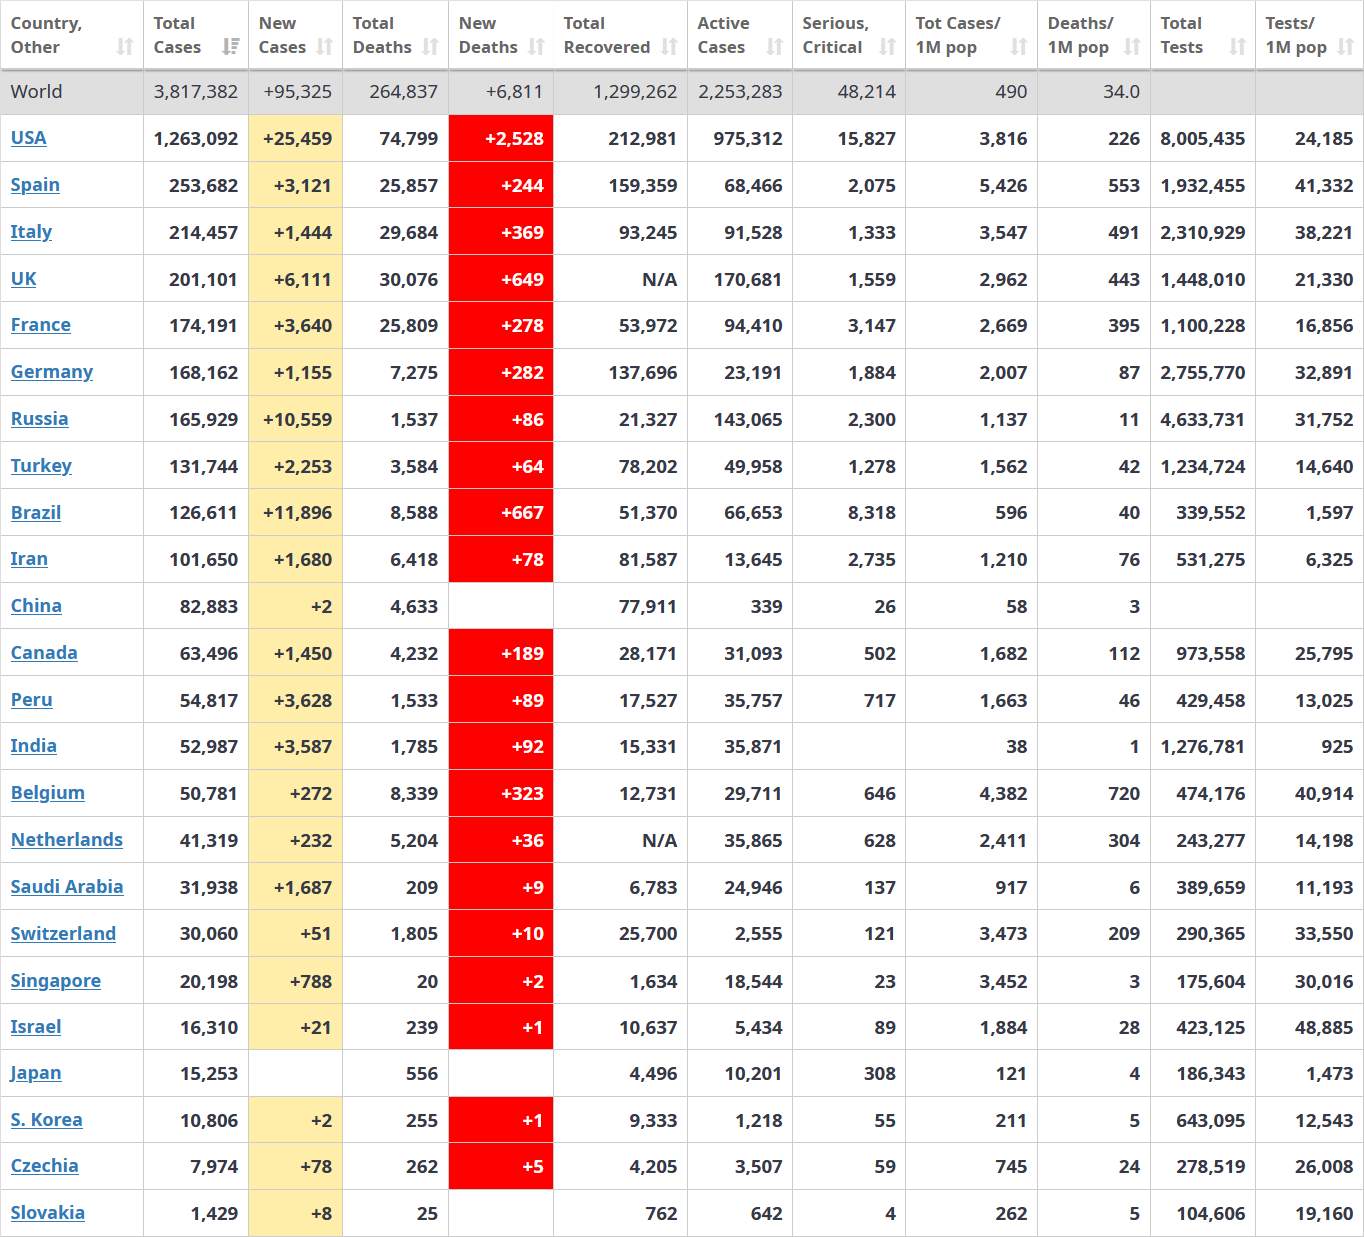The width and height of the screenshot is (1364, 1237).
Task: Select the Netherlands link
Action: pos(67,840)
